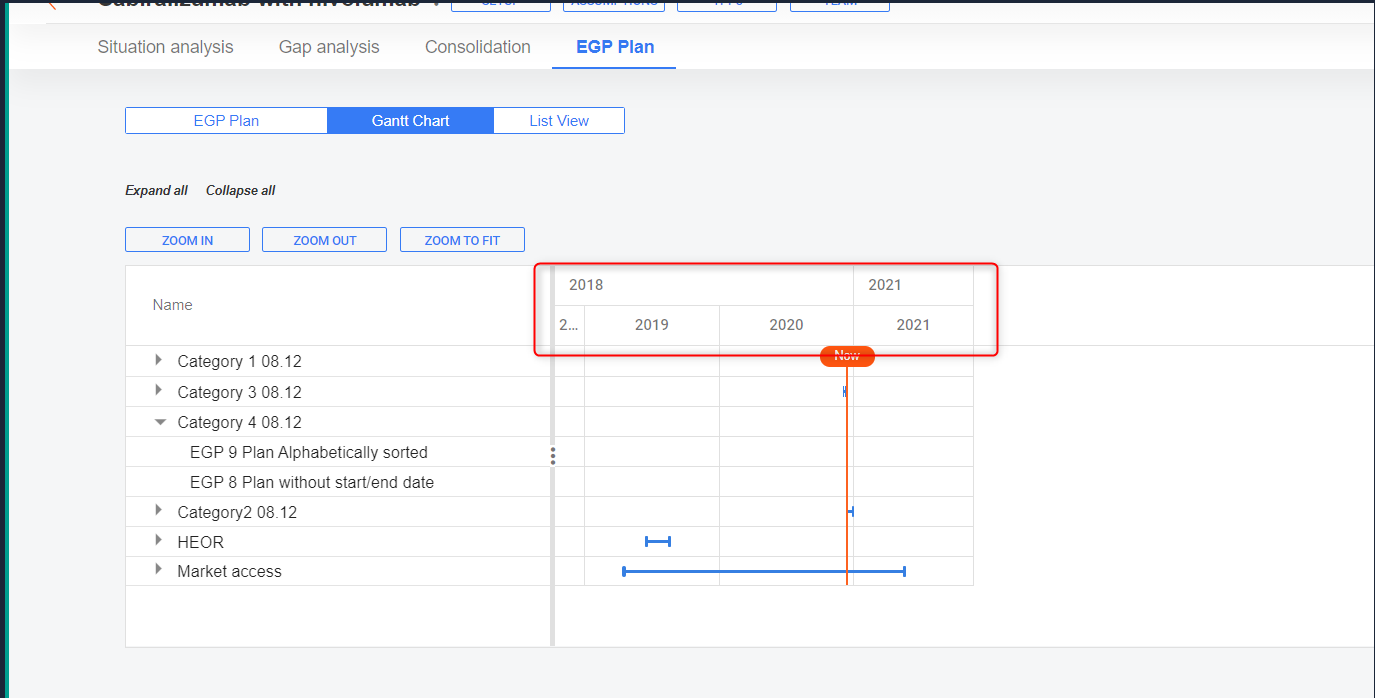The width and height of the screenshot is (1375, 698).
Task: Expand the Category2 08.12 row
Action: 159,511
